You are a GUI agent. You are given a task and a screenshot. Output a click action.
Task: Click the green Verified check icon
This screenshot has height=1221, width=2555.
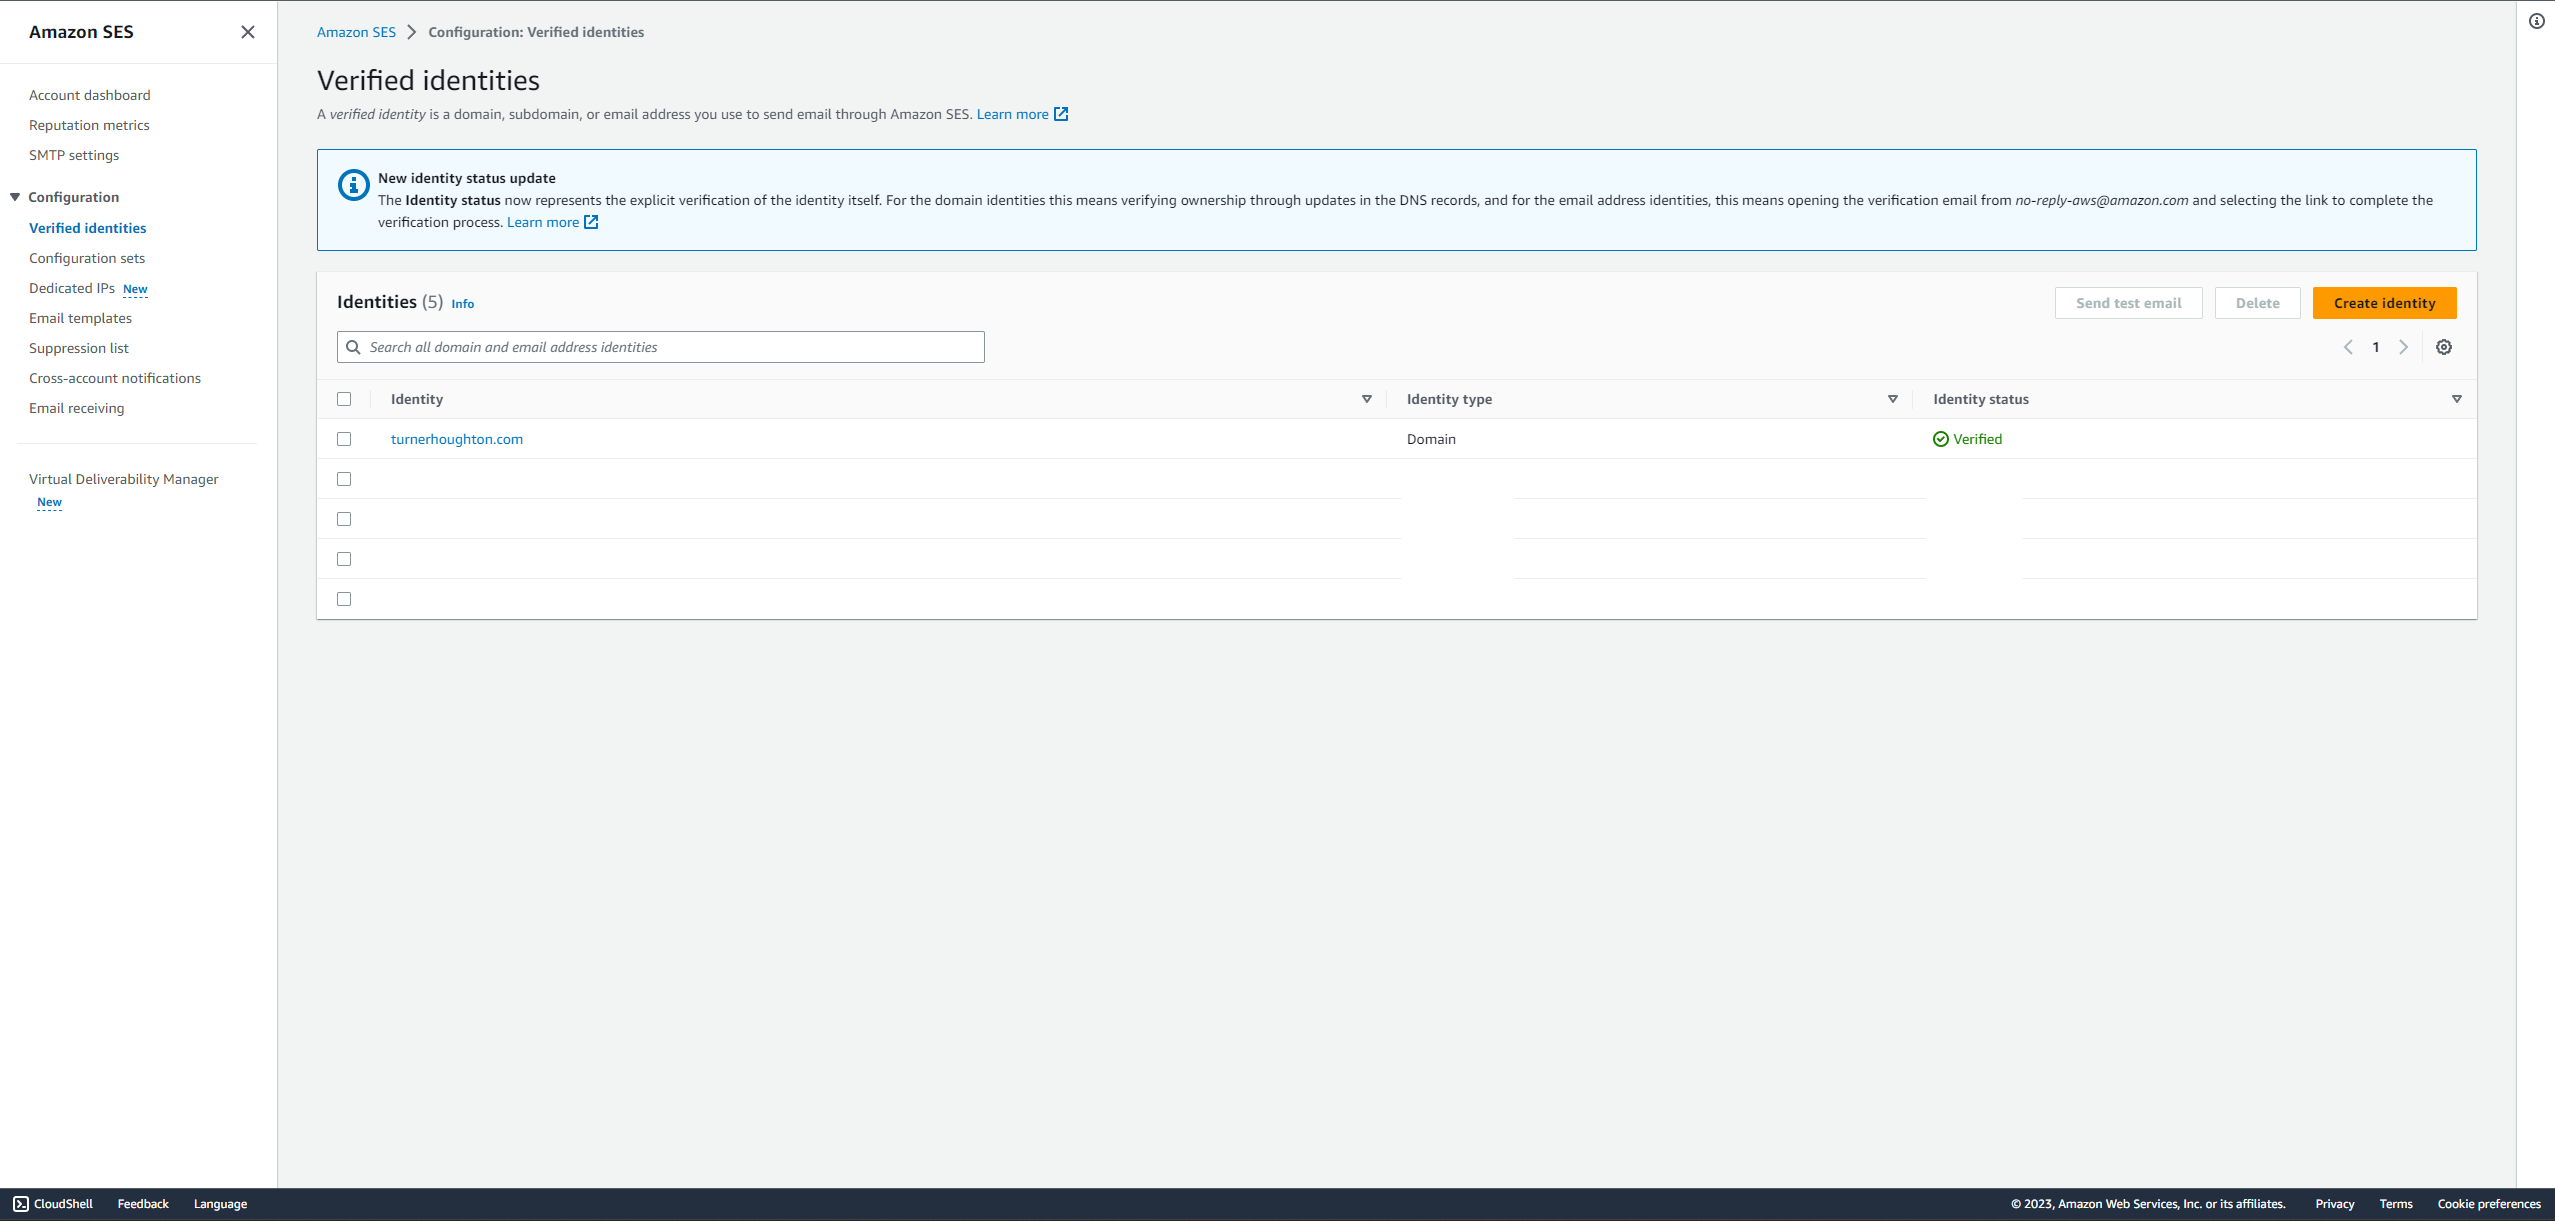tap(1941, 439)
